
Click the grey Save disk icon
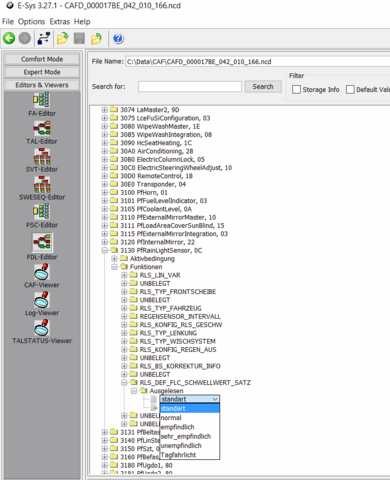click(x=79, y=38)
